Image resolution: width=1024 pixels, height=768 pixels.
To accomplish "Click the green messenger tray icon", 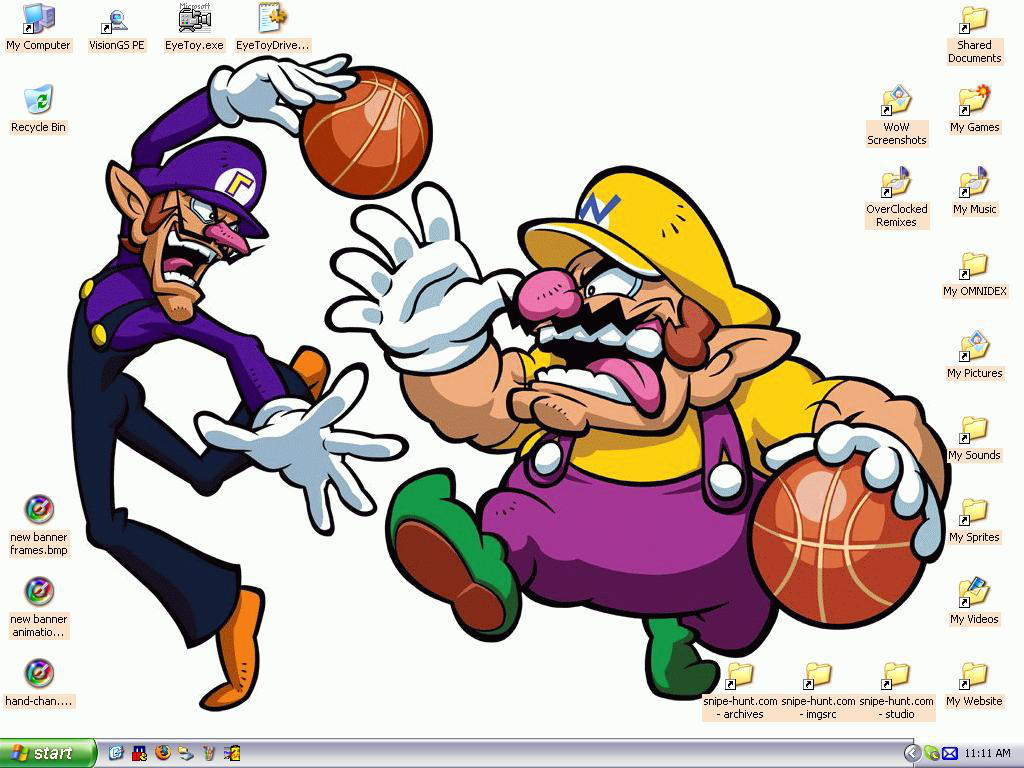I will pos(931,753).
